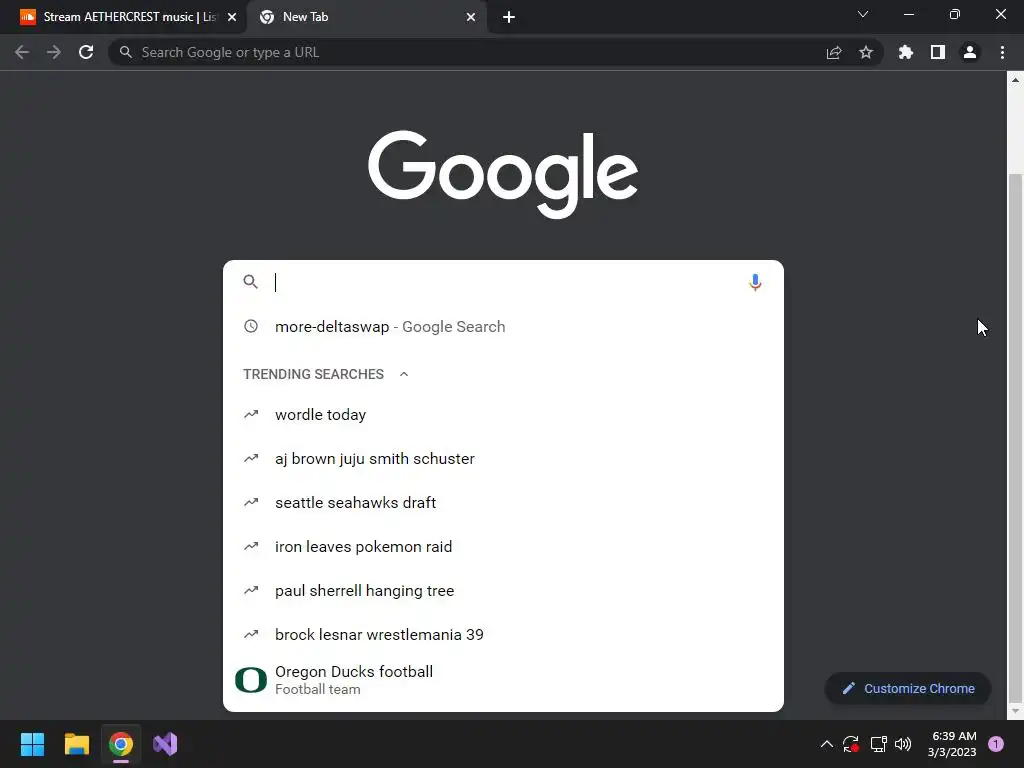Viewport: 1024px width, 768px height.
Task: Click the magnifier icon in Google search box
Action: (x=251, y=281)
